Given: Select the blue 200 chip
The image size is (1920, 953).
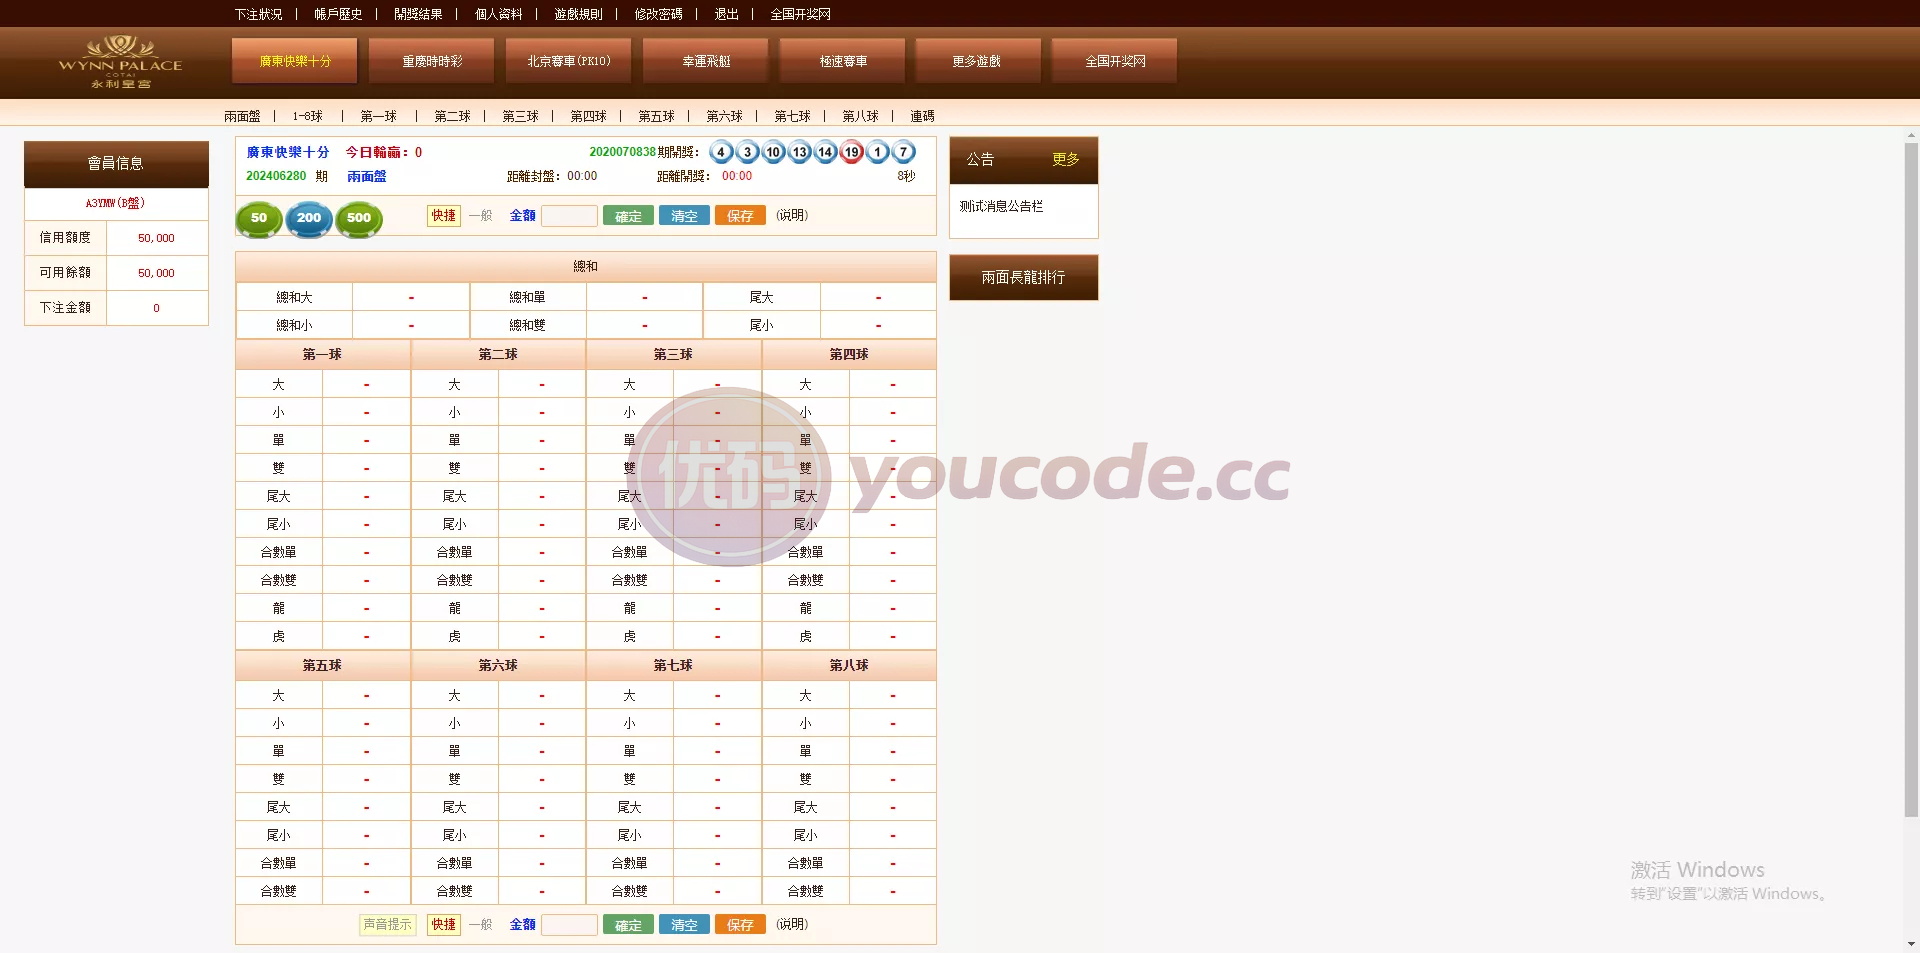Looking at the screenshot, I should [x=309, y=218].
